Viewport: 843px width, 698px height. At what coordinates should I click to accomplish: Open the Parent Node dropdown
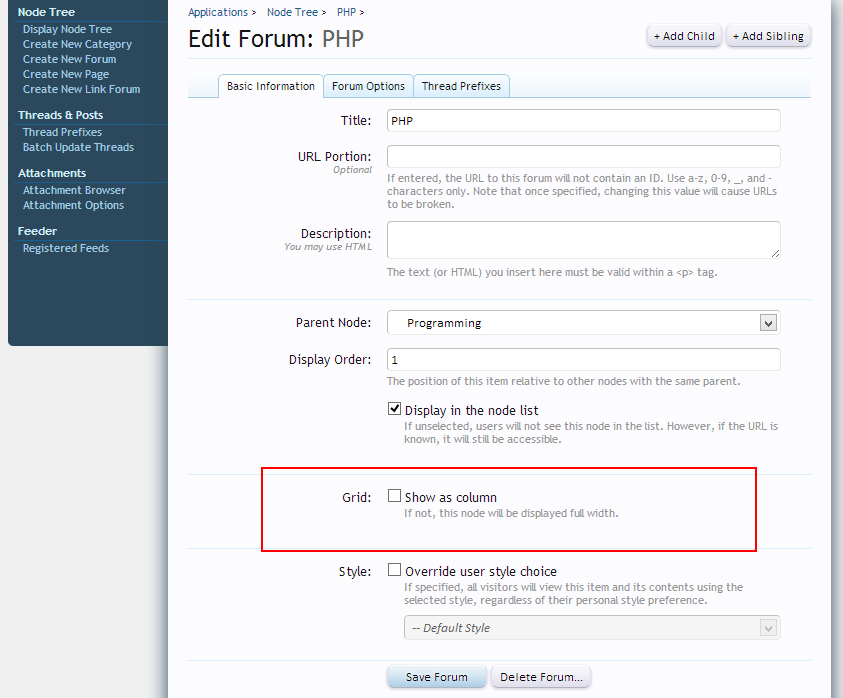pyautogui.click(x=583, y=323)
